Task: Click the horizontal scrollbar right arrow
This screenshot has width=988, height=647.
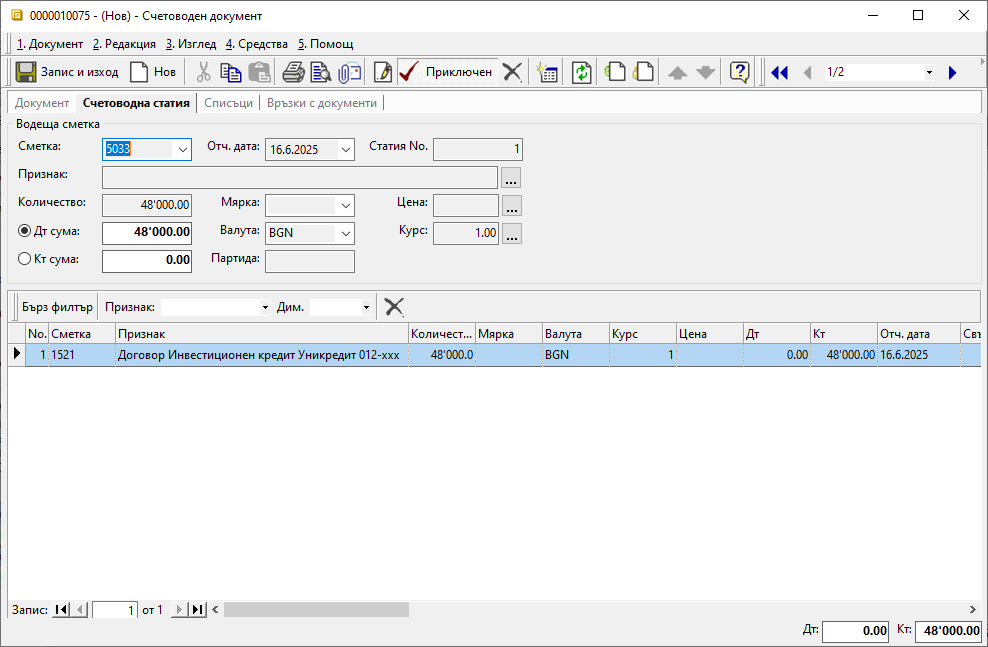Action: tap(973, 609)
